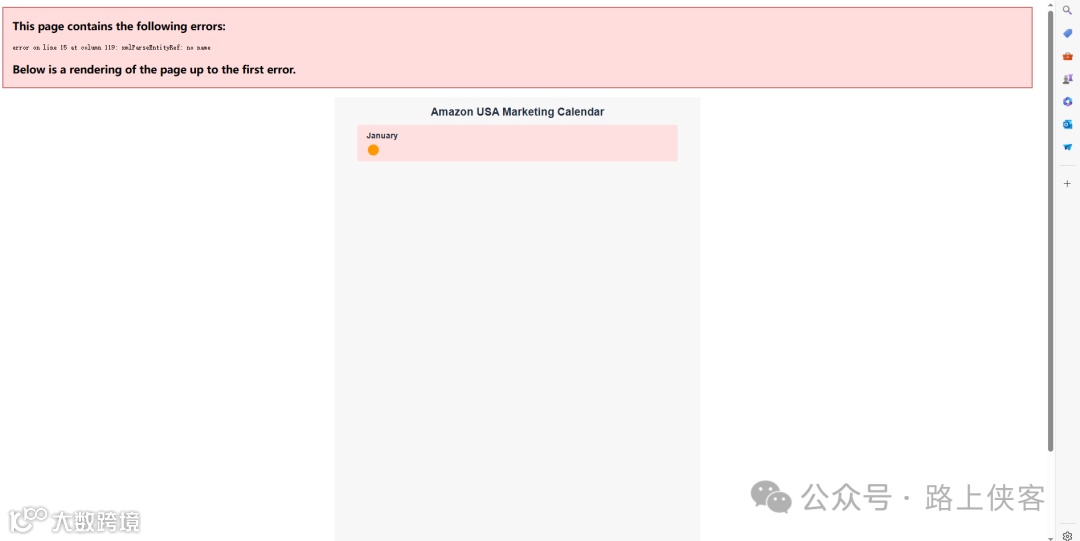1080x541 pixels.
Task: Click the vertical scrollbar thumb
Action: [1050, 231]
